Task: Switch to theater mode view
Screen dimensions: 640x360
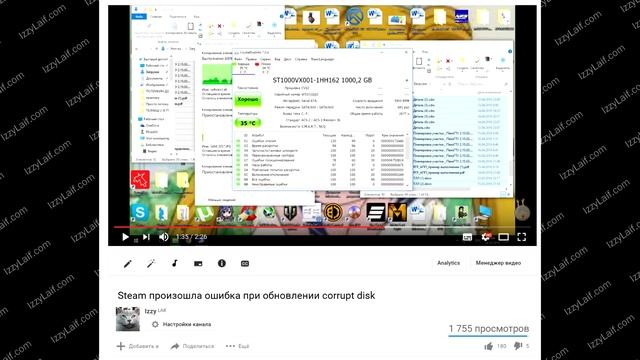Action: 504,237
